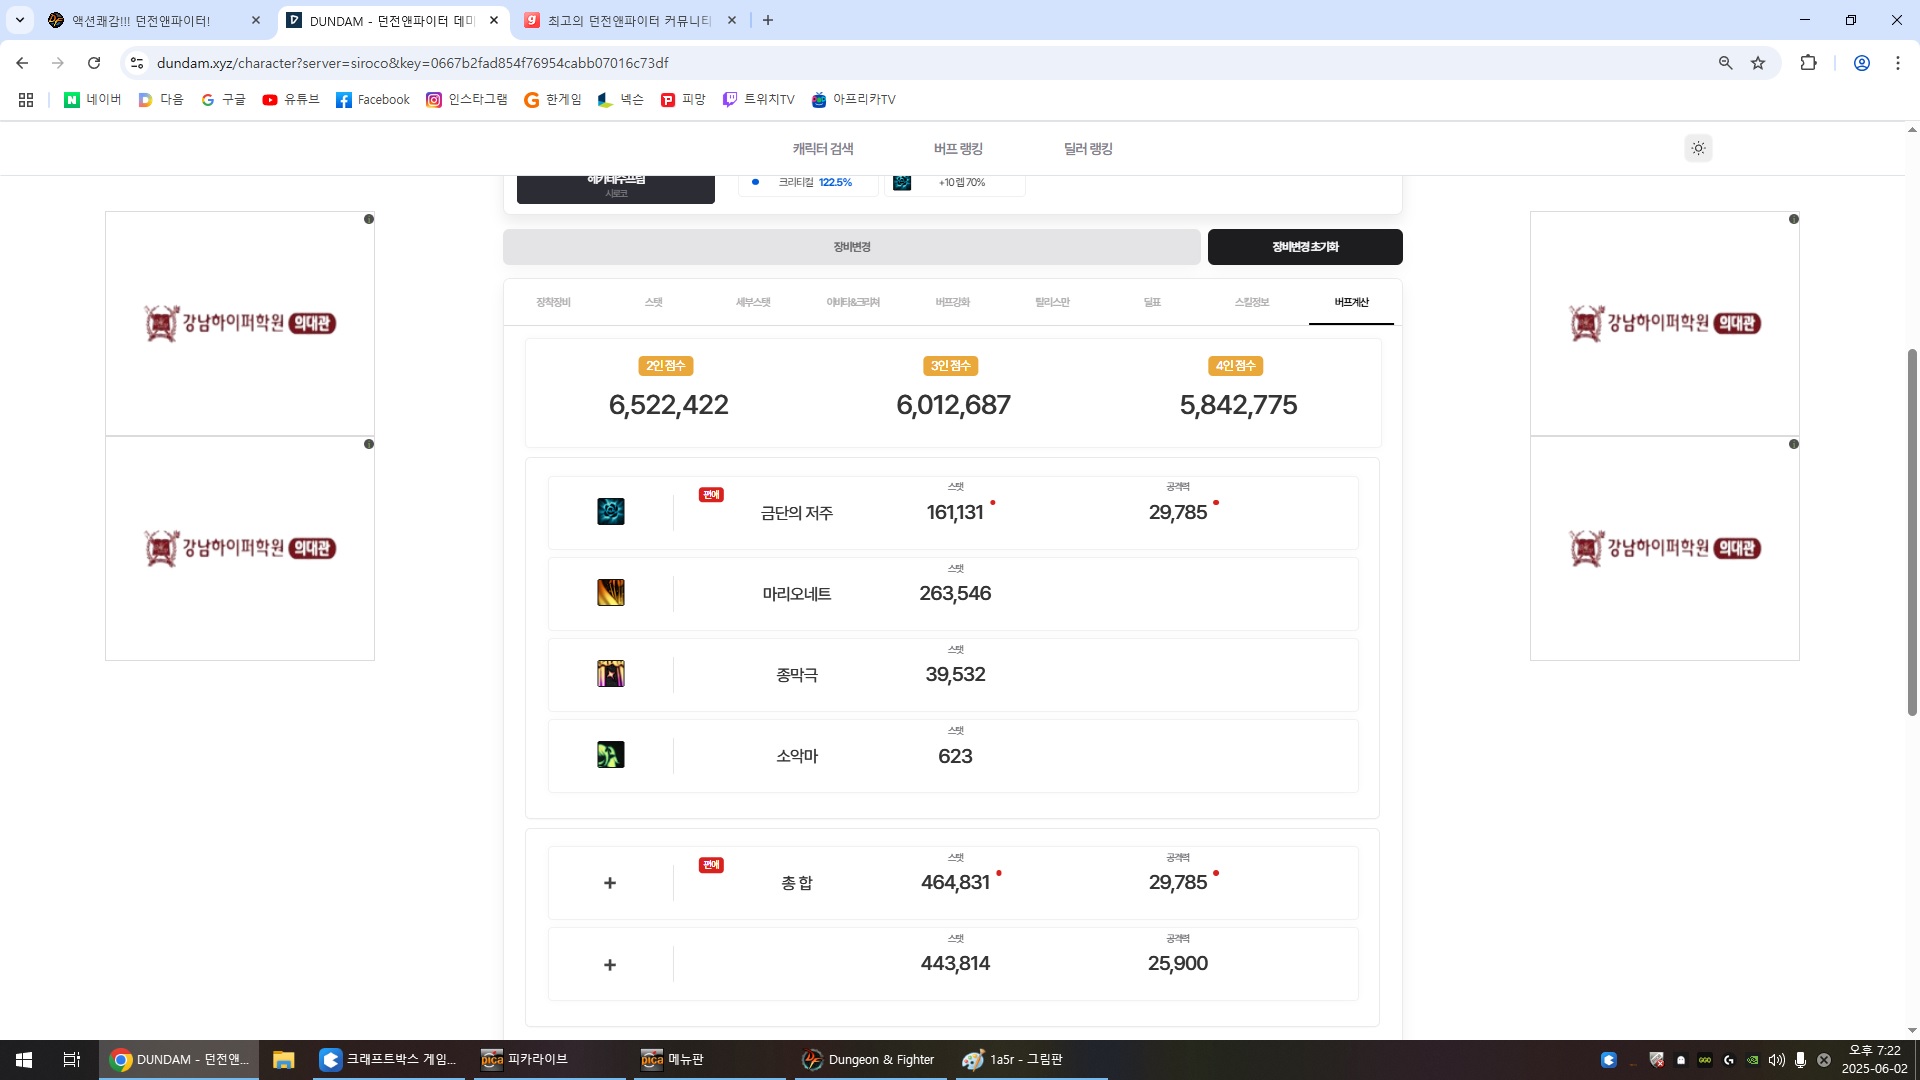The height and width of the screenshot is (1080, 1920).
Task: Click the 종막극 skill icon
Action: point(611,674)
